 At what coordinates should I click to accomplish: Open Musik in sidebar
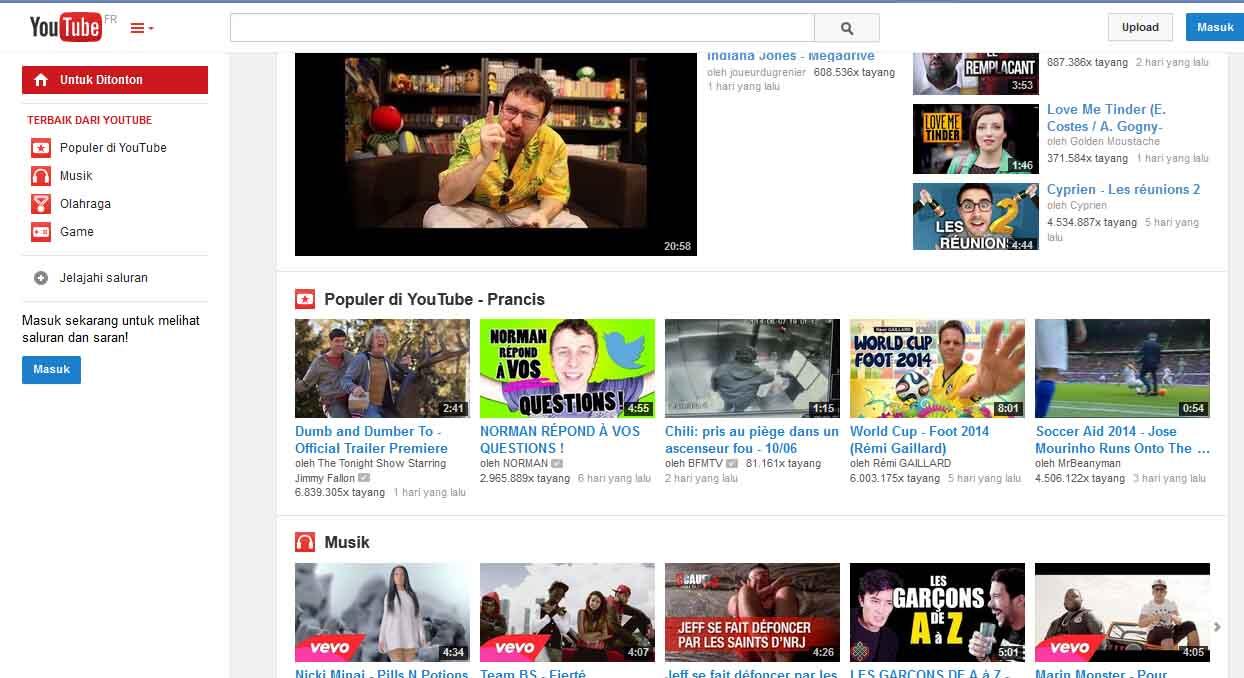click(x=76, y=175)
